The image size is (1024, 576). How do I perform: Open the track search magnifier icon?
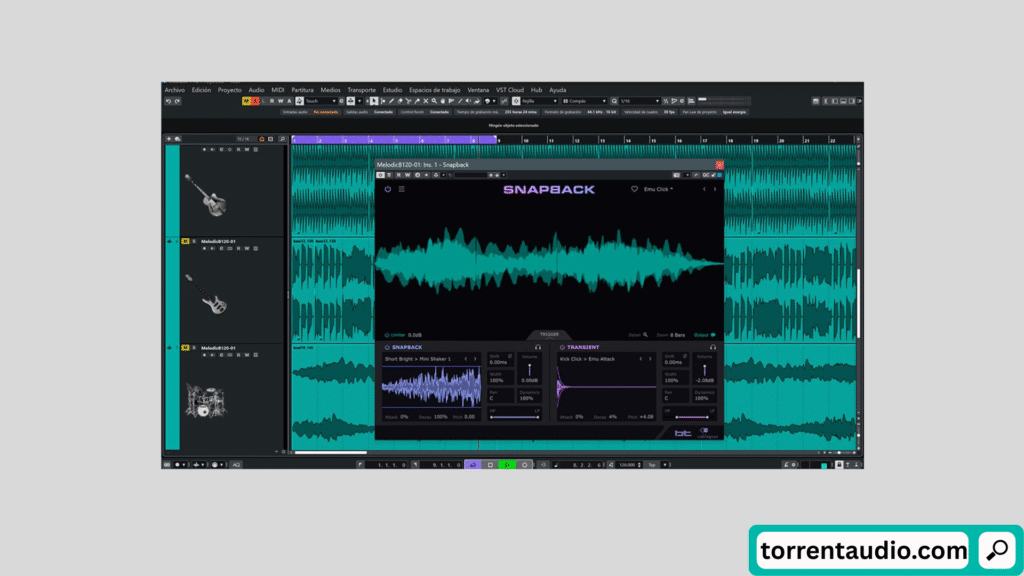pos(282,139)
